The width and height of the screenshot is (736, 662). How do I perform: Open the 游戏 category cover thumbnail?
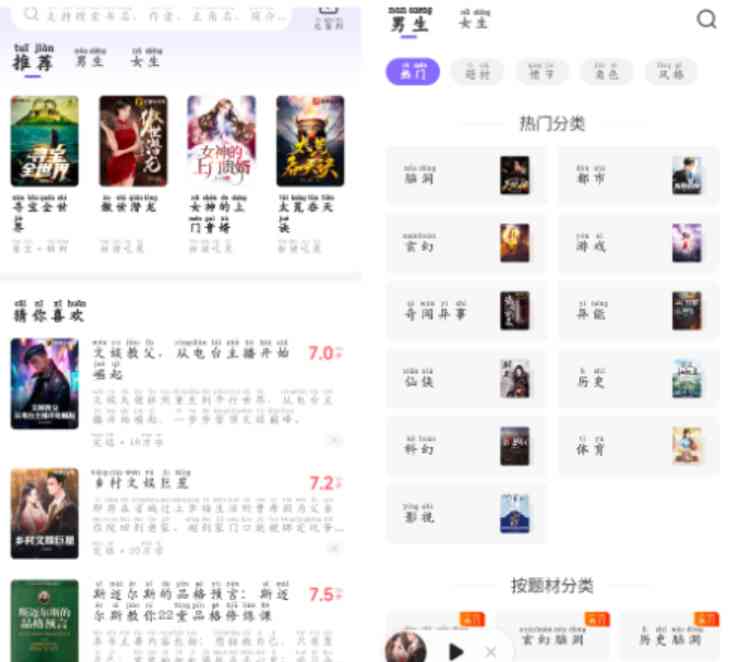(x=686, y=243)
